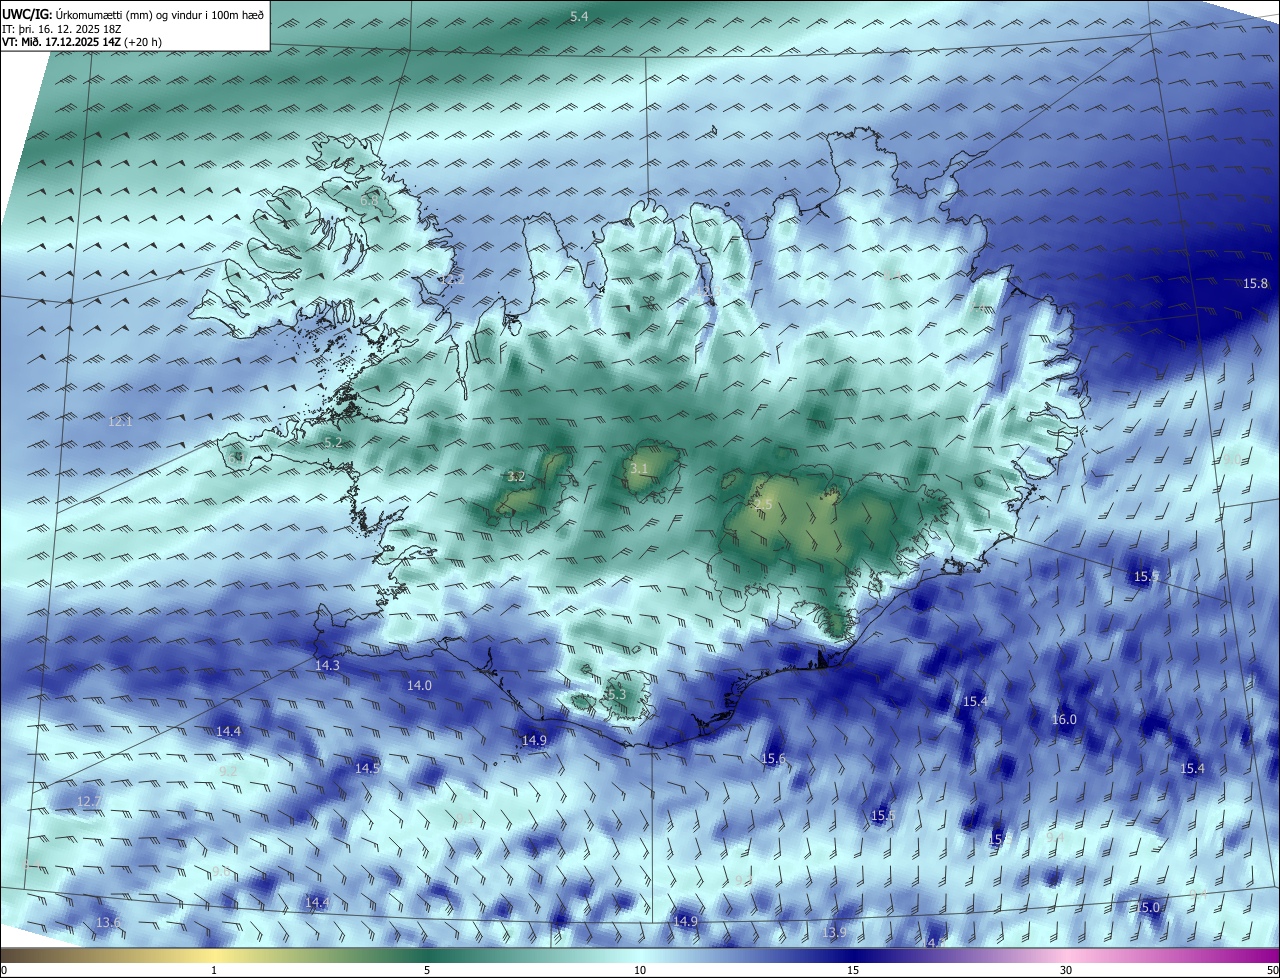The image size is (1280, 978).
Task: Click the 3.2 value on the glacier
Action: click(x=516, y=476)
